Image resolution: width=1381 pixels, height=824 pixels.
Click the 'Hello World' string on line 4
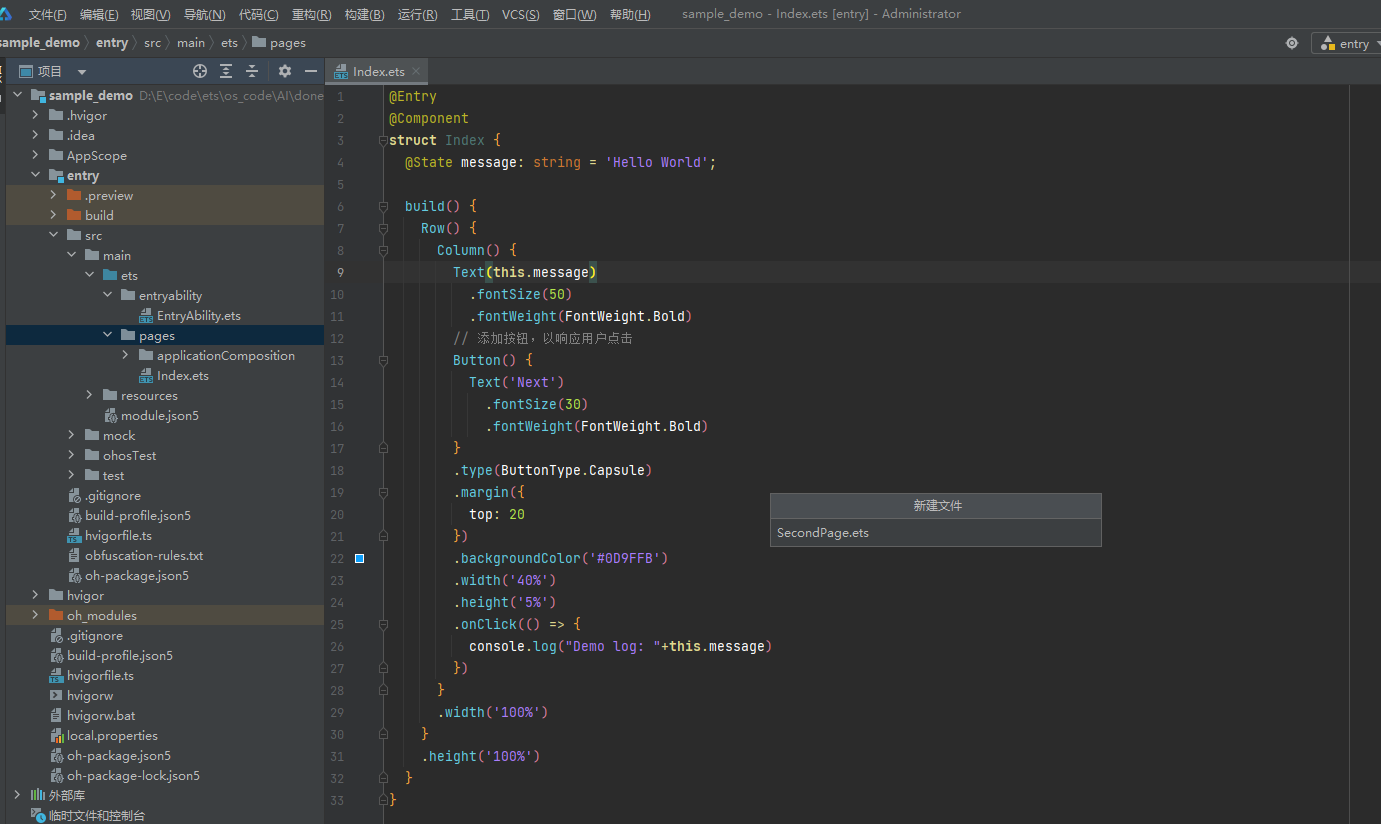(657, 162)
